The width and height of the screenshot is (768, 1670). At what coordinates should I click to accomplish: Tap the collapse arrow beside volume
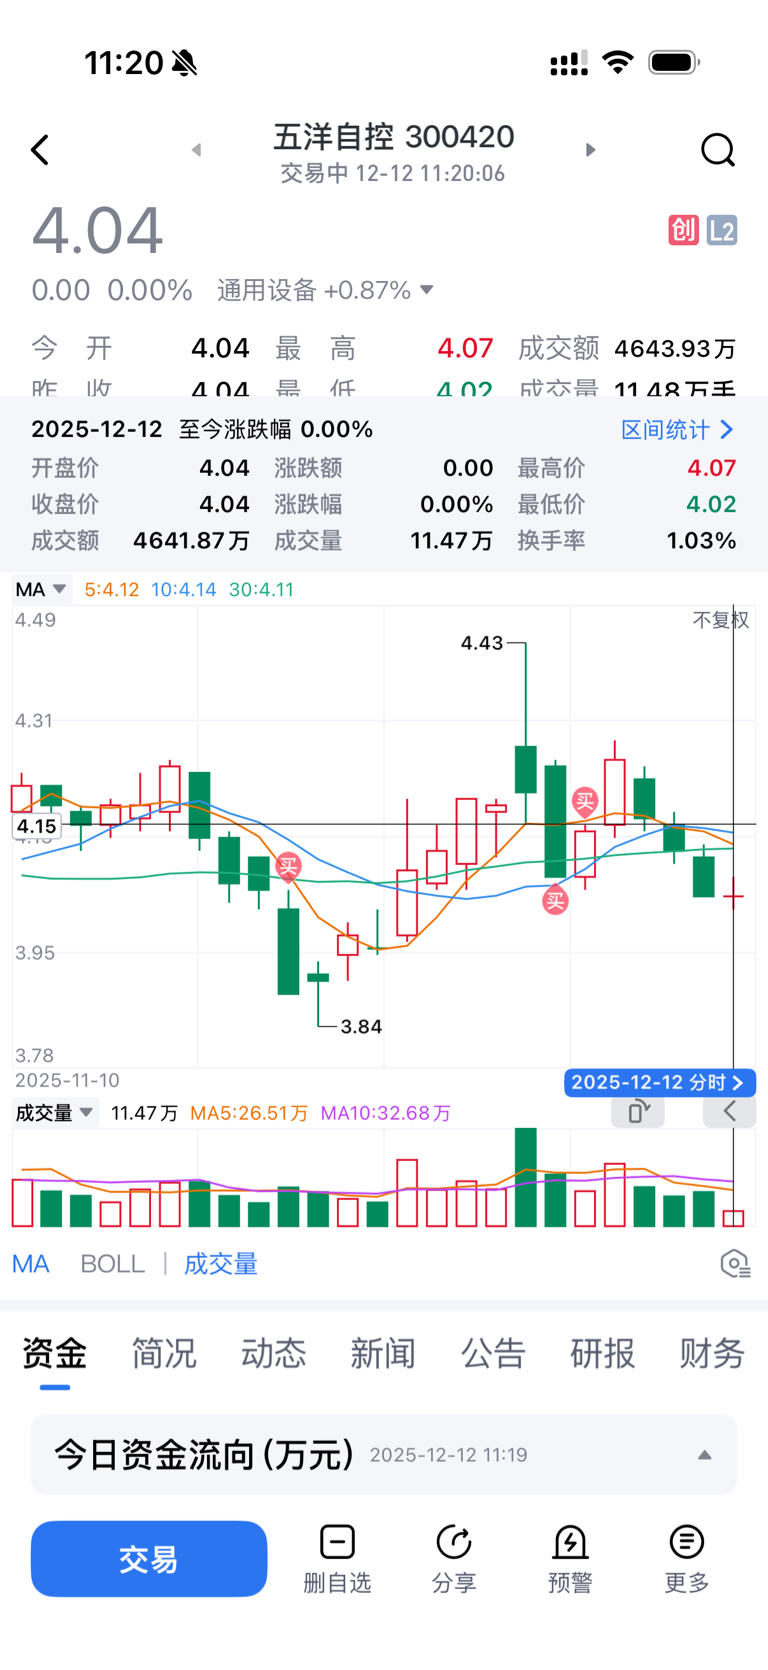pyautogui.click(x=729, y=1111)
